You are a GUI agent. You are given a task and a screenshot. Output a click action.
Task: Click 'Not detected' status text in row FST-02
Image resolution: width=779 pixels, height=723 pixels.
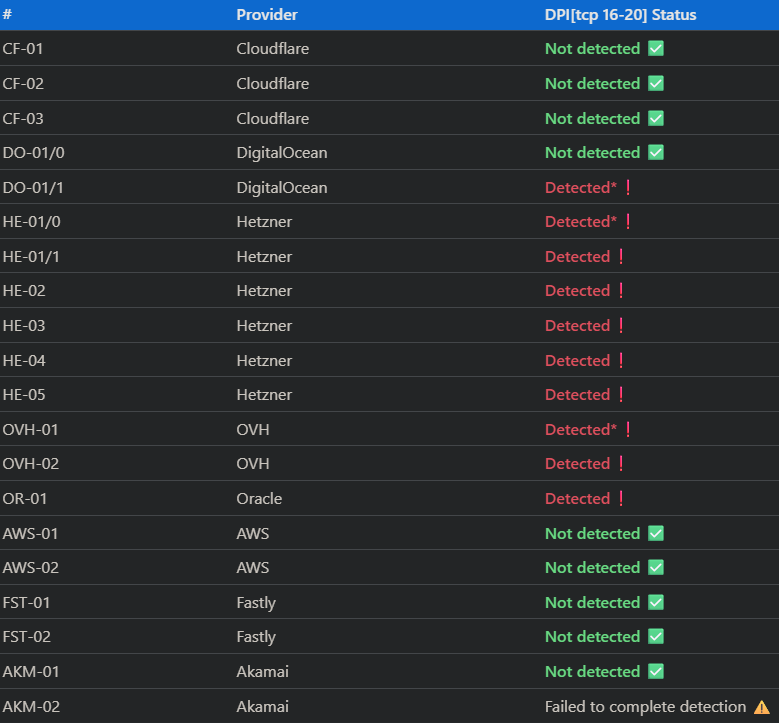click(x=592, y=637)
